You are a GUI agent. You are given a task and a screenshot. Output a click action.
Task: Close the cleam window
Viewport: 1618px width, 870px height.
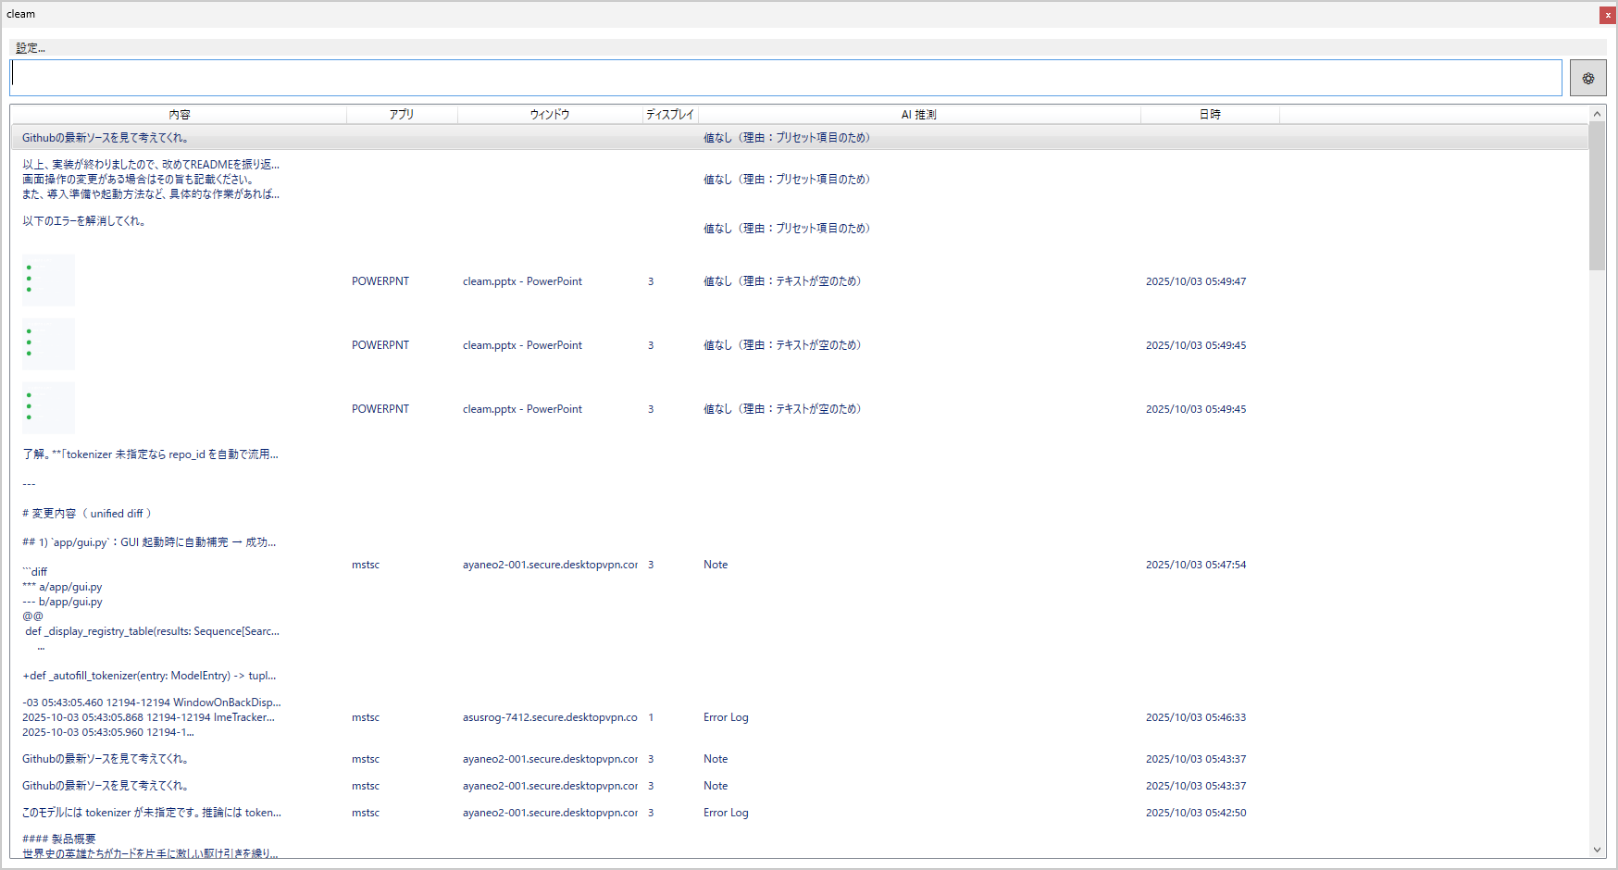tap(1608, 15)
